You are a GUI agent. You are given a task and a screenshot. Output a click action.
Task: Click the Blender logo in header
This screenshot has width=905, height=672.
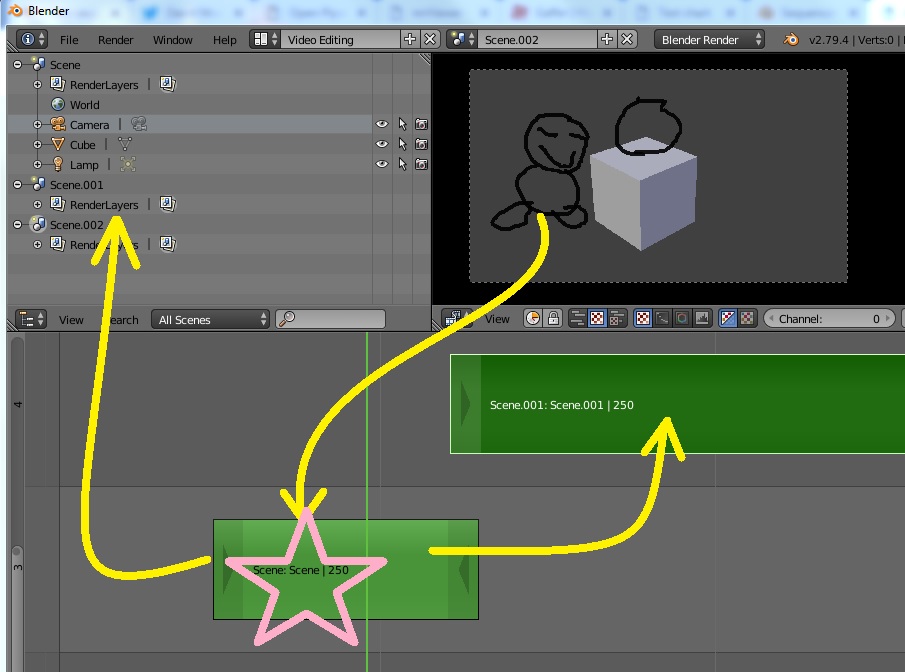click(791, 39)
